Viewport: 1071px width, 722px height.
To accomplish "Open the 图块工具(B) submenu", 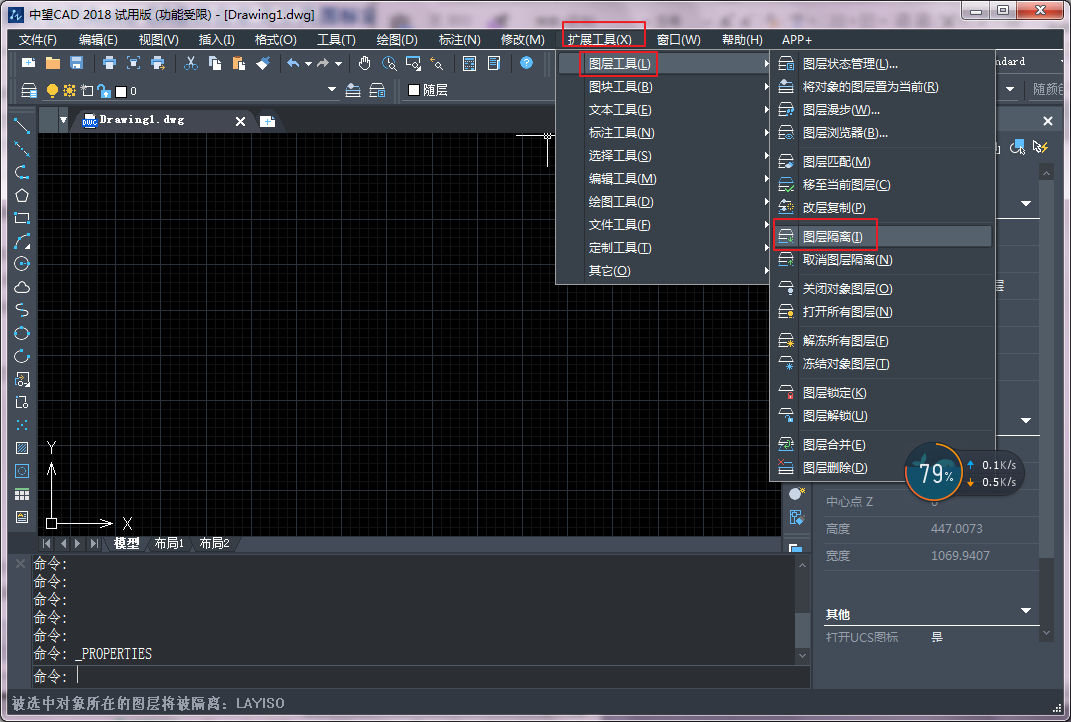I will [x=620, y=87].
